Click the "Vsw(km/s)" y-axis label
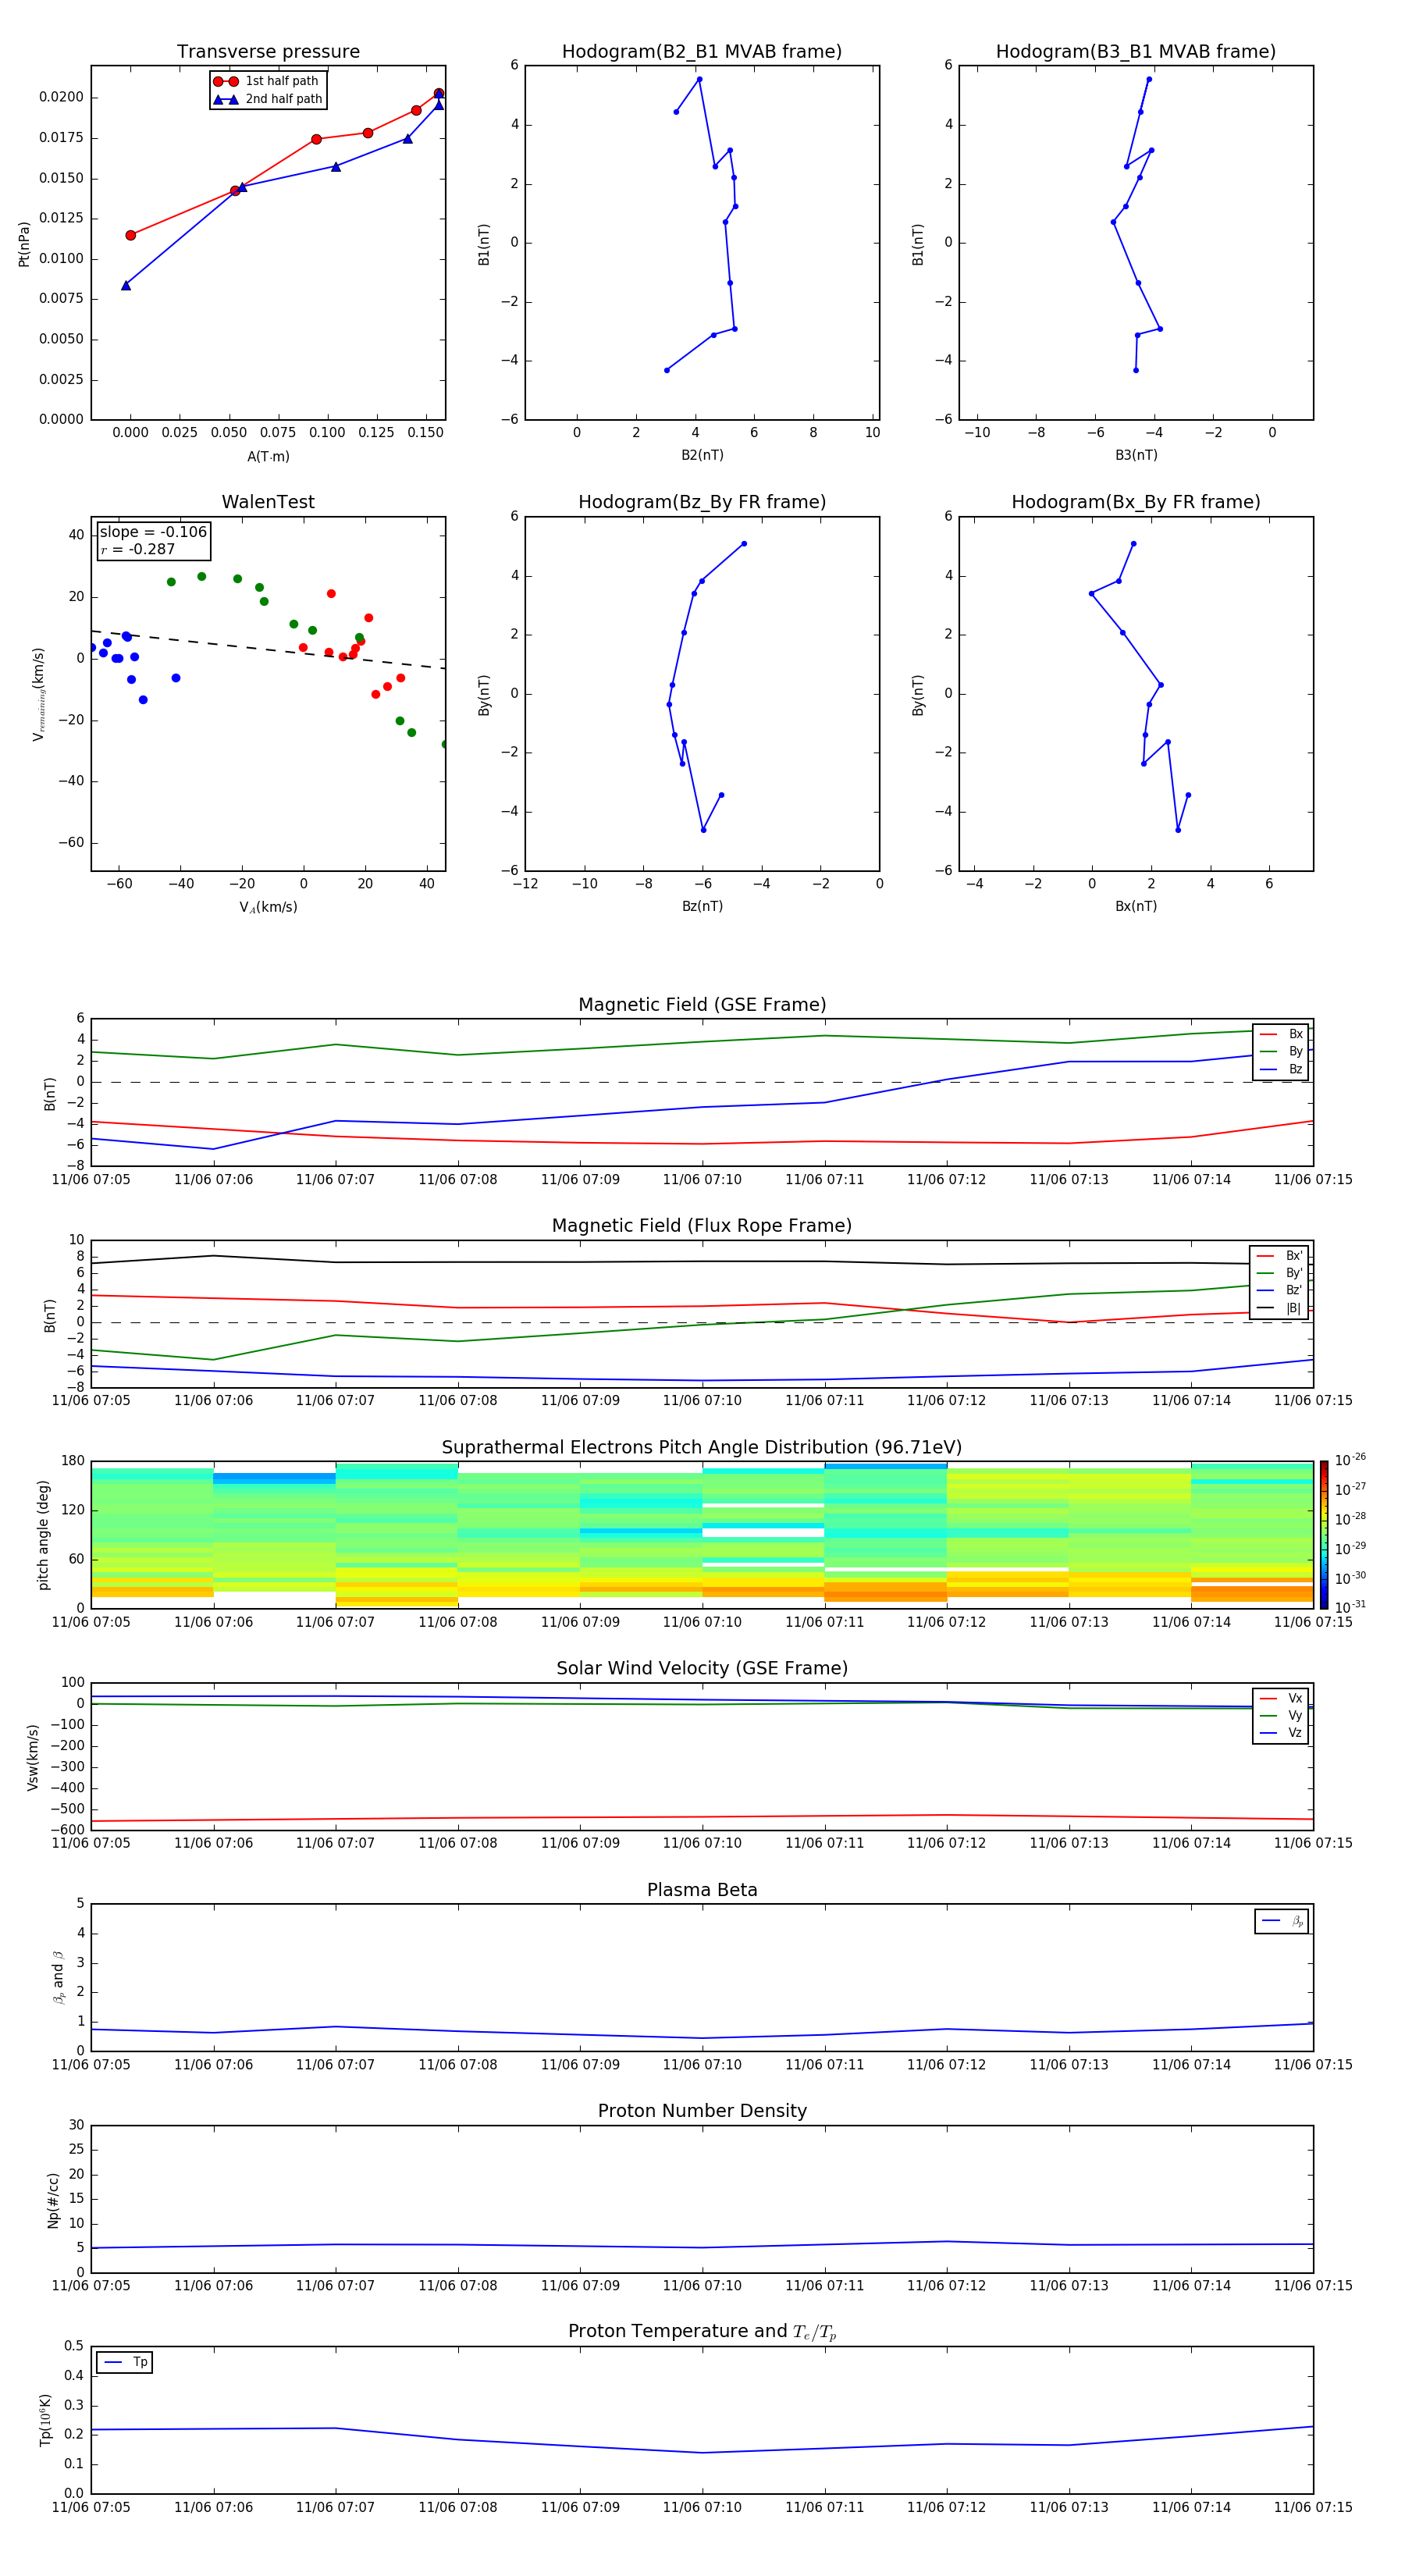 click(32, 1757)
